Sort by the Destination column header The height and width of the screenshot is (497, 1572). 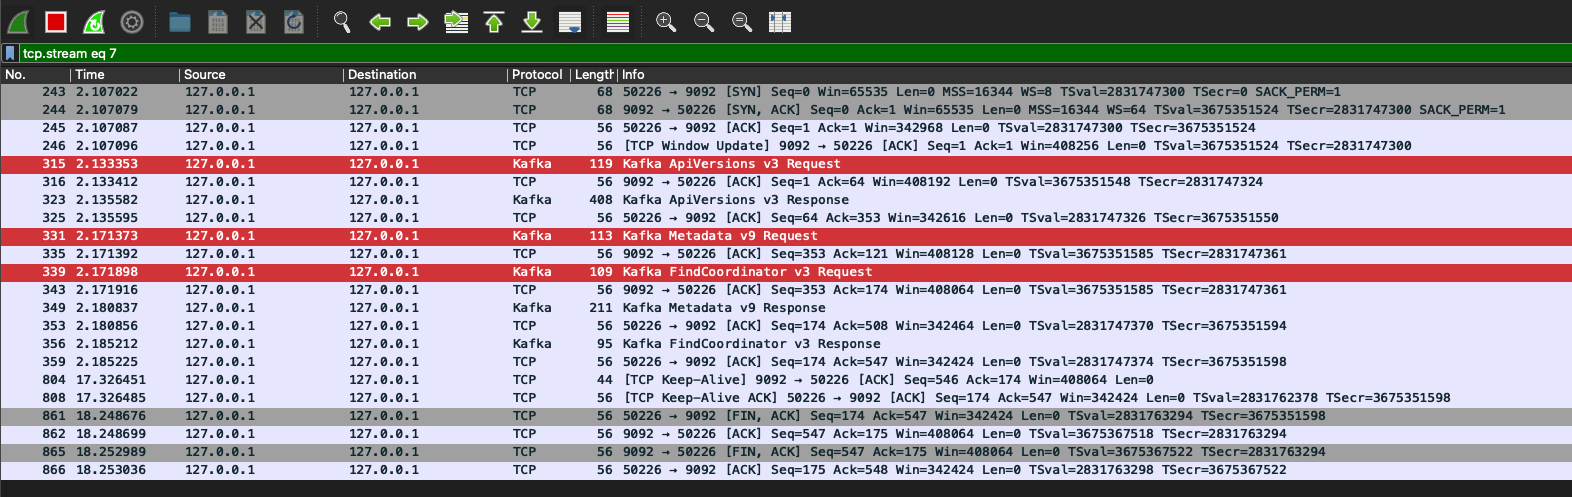(425, 74)
